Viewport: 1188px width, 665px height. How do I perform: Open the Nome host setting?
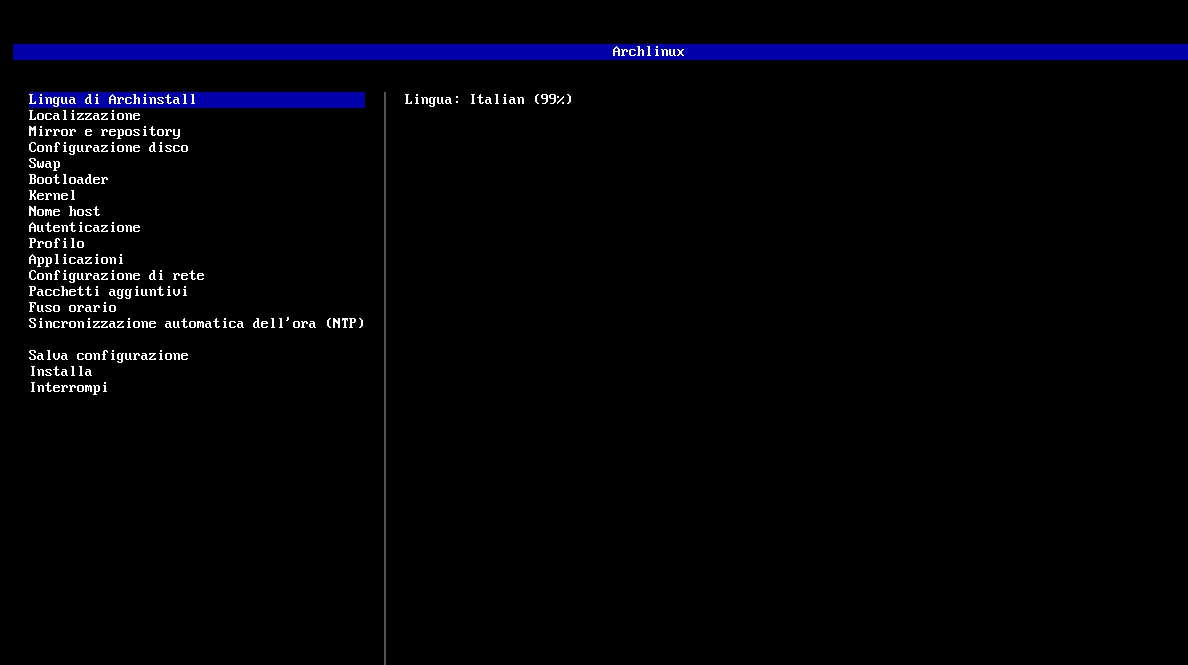64,211
